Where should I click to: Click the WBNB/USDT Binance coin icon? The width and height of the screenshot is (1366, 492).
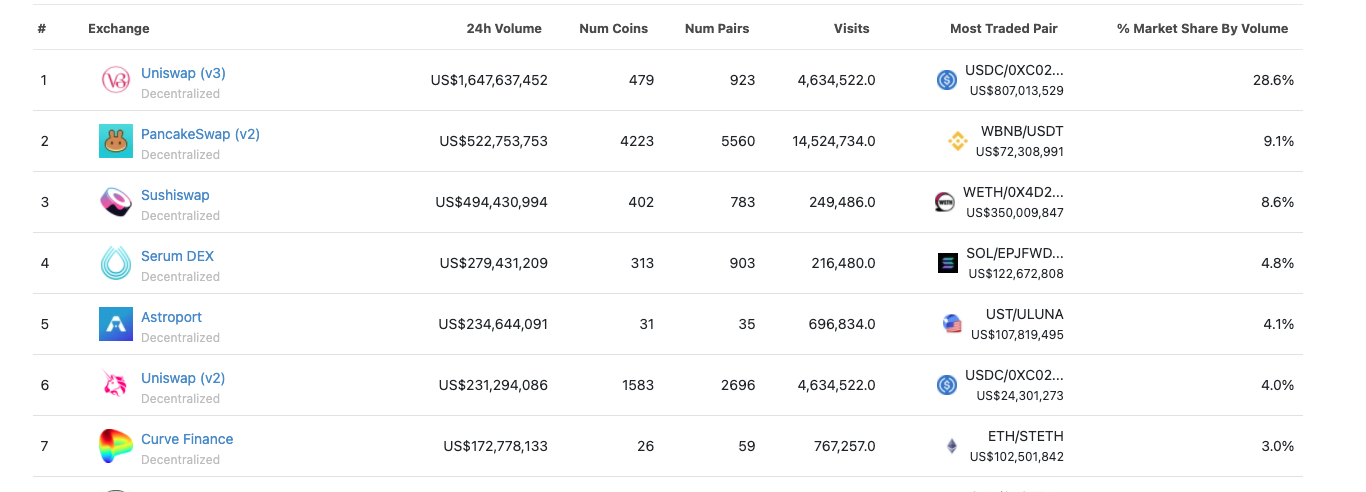958,141
